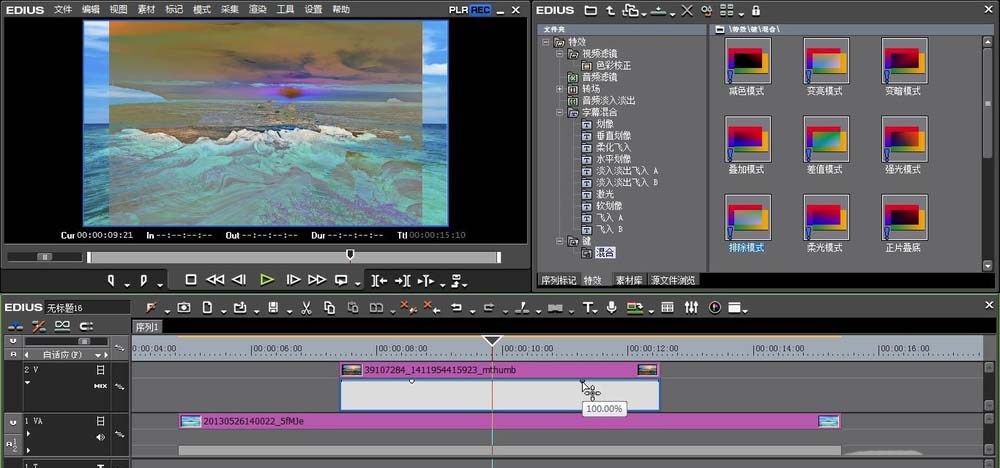Collapse the 字幕混合 folder in effects tree
This screenshot has height=468, width=1000.
coord(559,113)
